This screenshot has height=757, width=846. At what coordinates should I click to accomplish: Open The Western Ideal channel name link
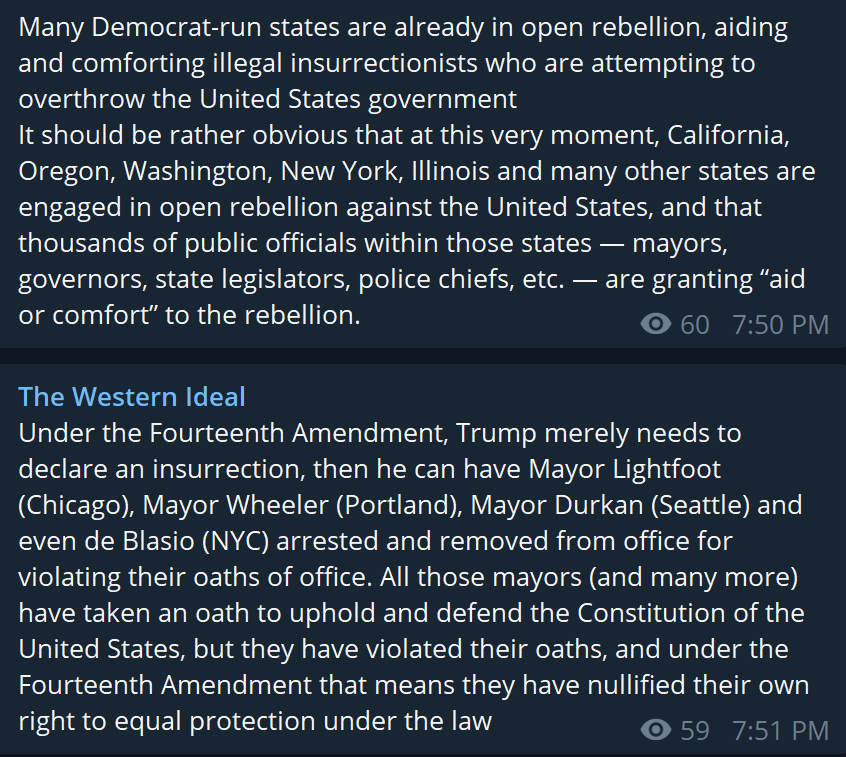point(132,397)
